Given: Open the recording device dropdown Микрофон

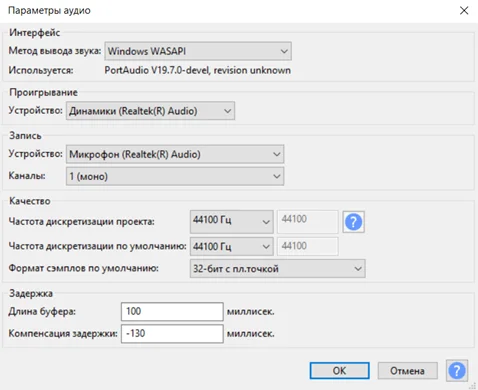Looking at the screenshot, I should pyautogui.click(x=175, y=154).
